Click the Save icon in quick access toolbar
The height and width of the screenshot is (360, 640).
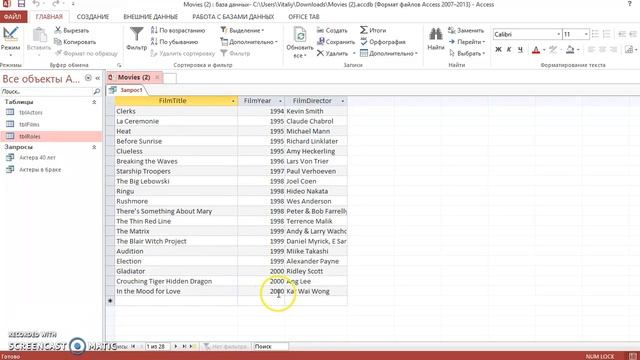[x=21, y=4]
